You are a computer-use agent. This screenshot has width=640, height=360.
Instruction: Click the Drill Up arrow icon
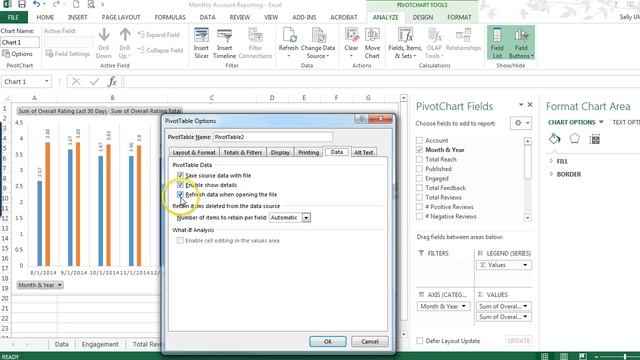pyautogui.click(x=125, y=35)
